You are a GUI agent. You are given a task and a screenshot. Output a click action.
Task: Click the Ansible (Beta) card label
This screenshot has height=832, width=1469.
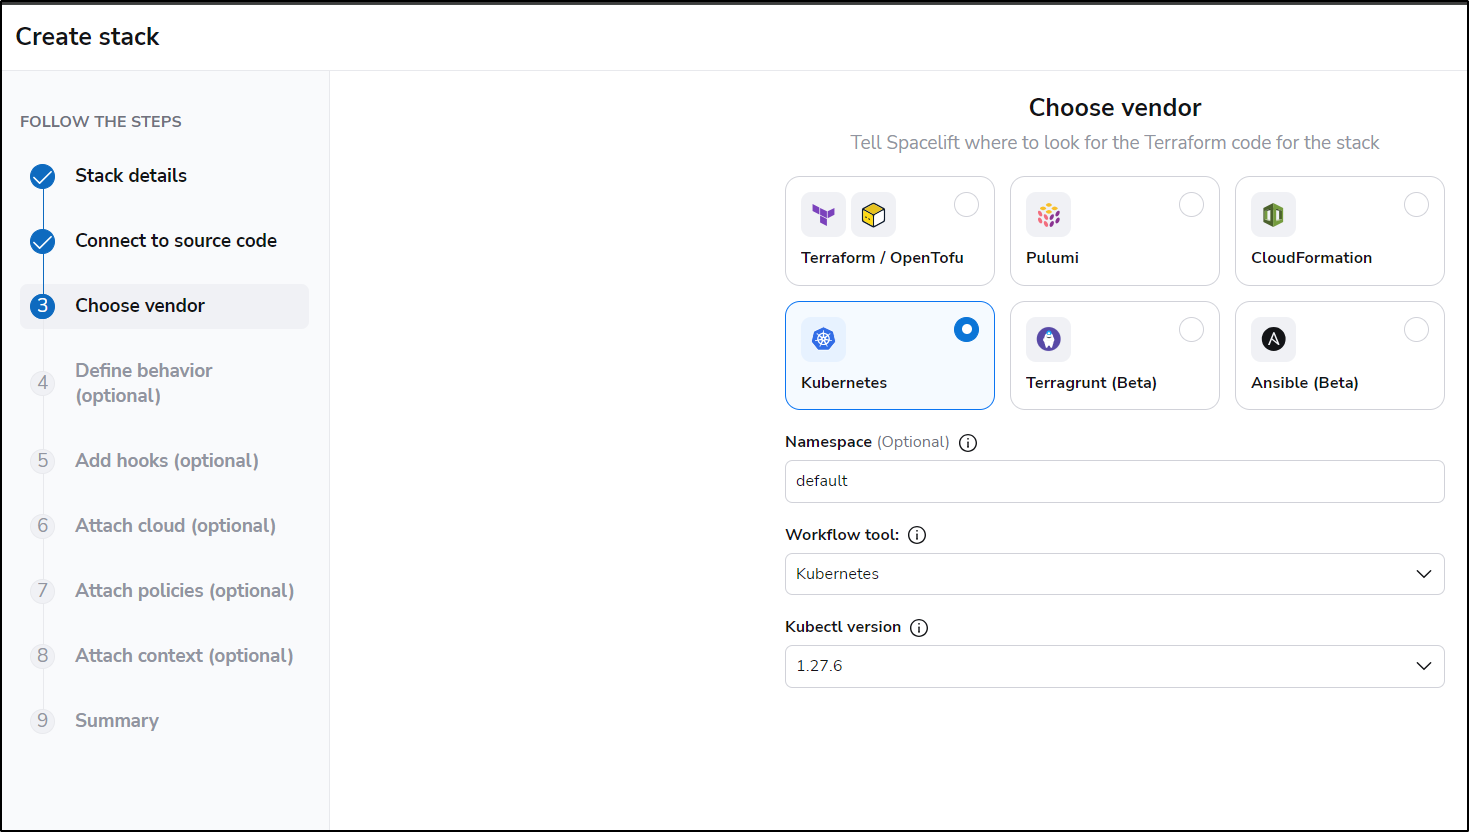point(1304,383)
